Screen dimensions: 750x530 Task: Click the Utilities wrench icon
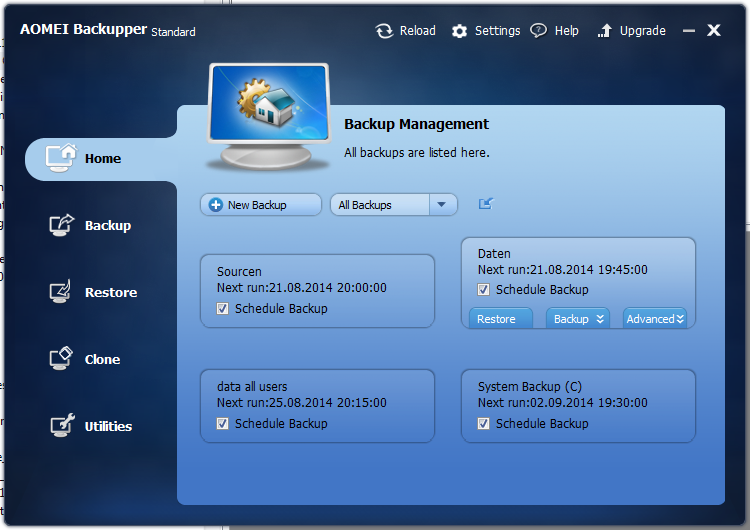click(x=62, y=425)
